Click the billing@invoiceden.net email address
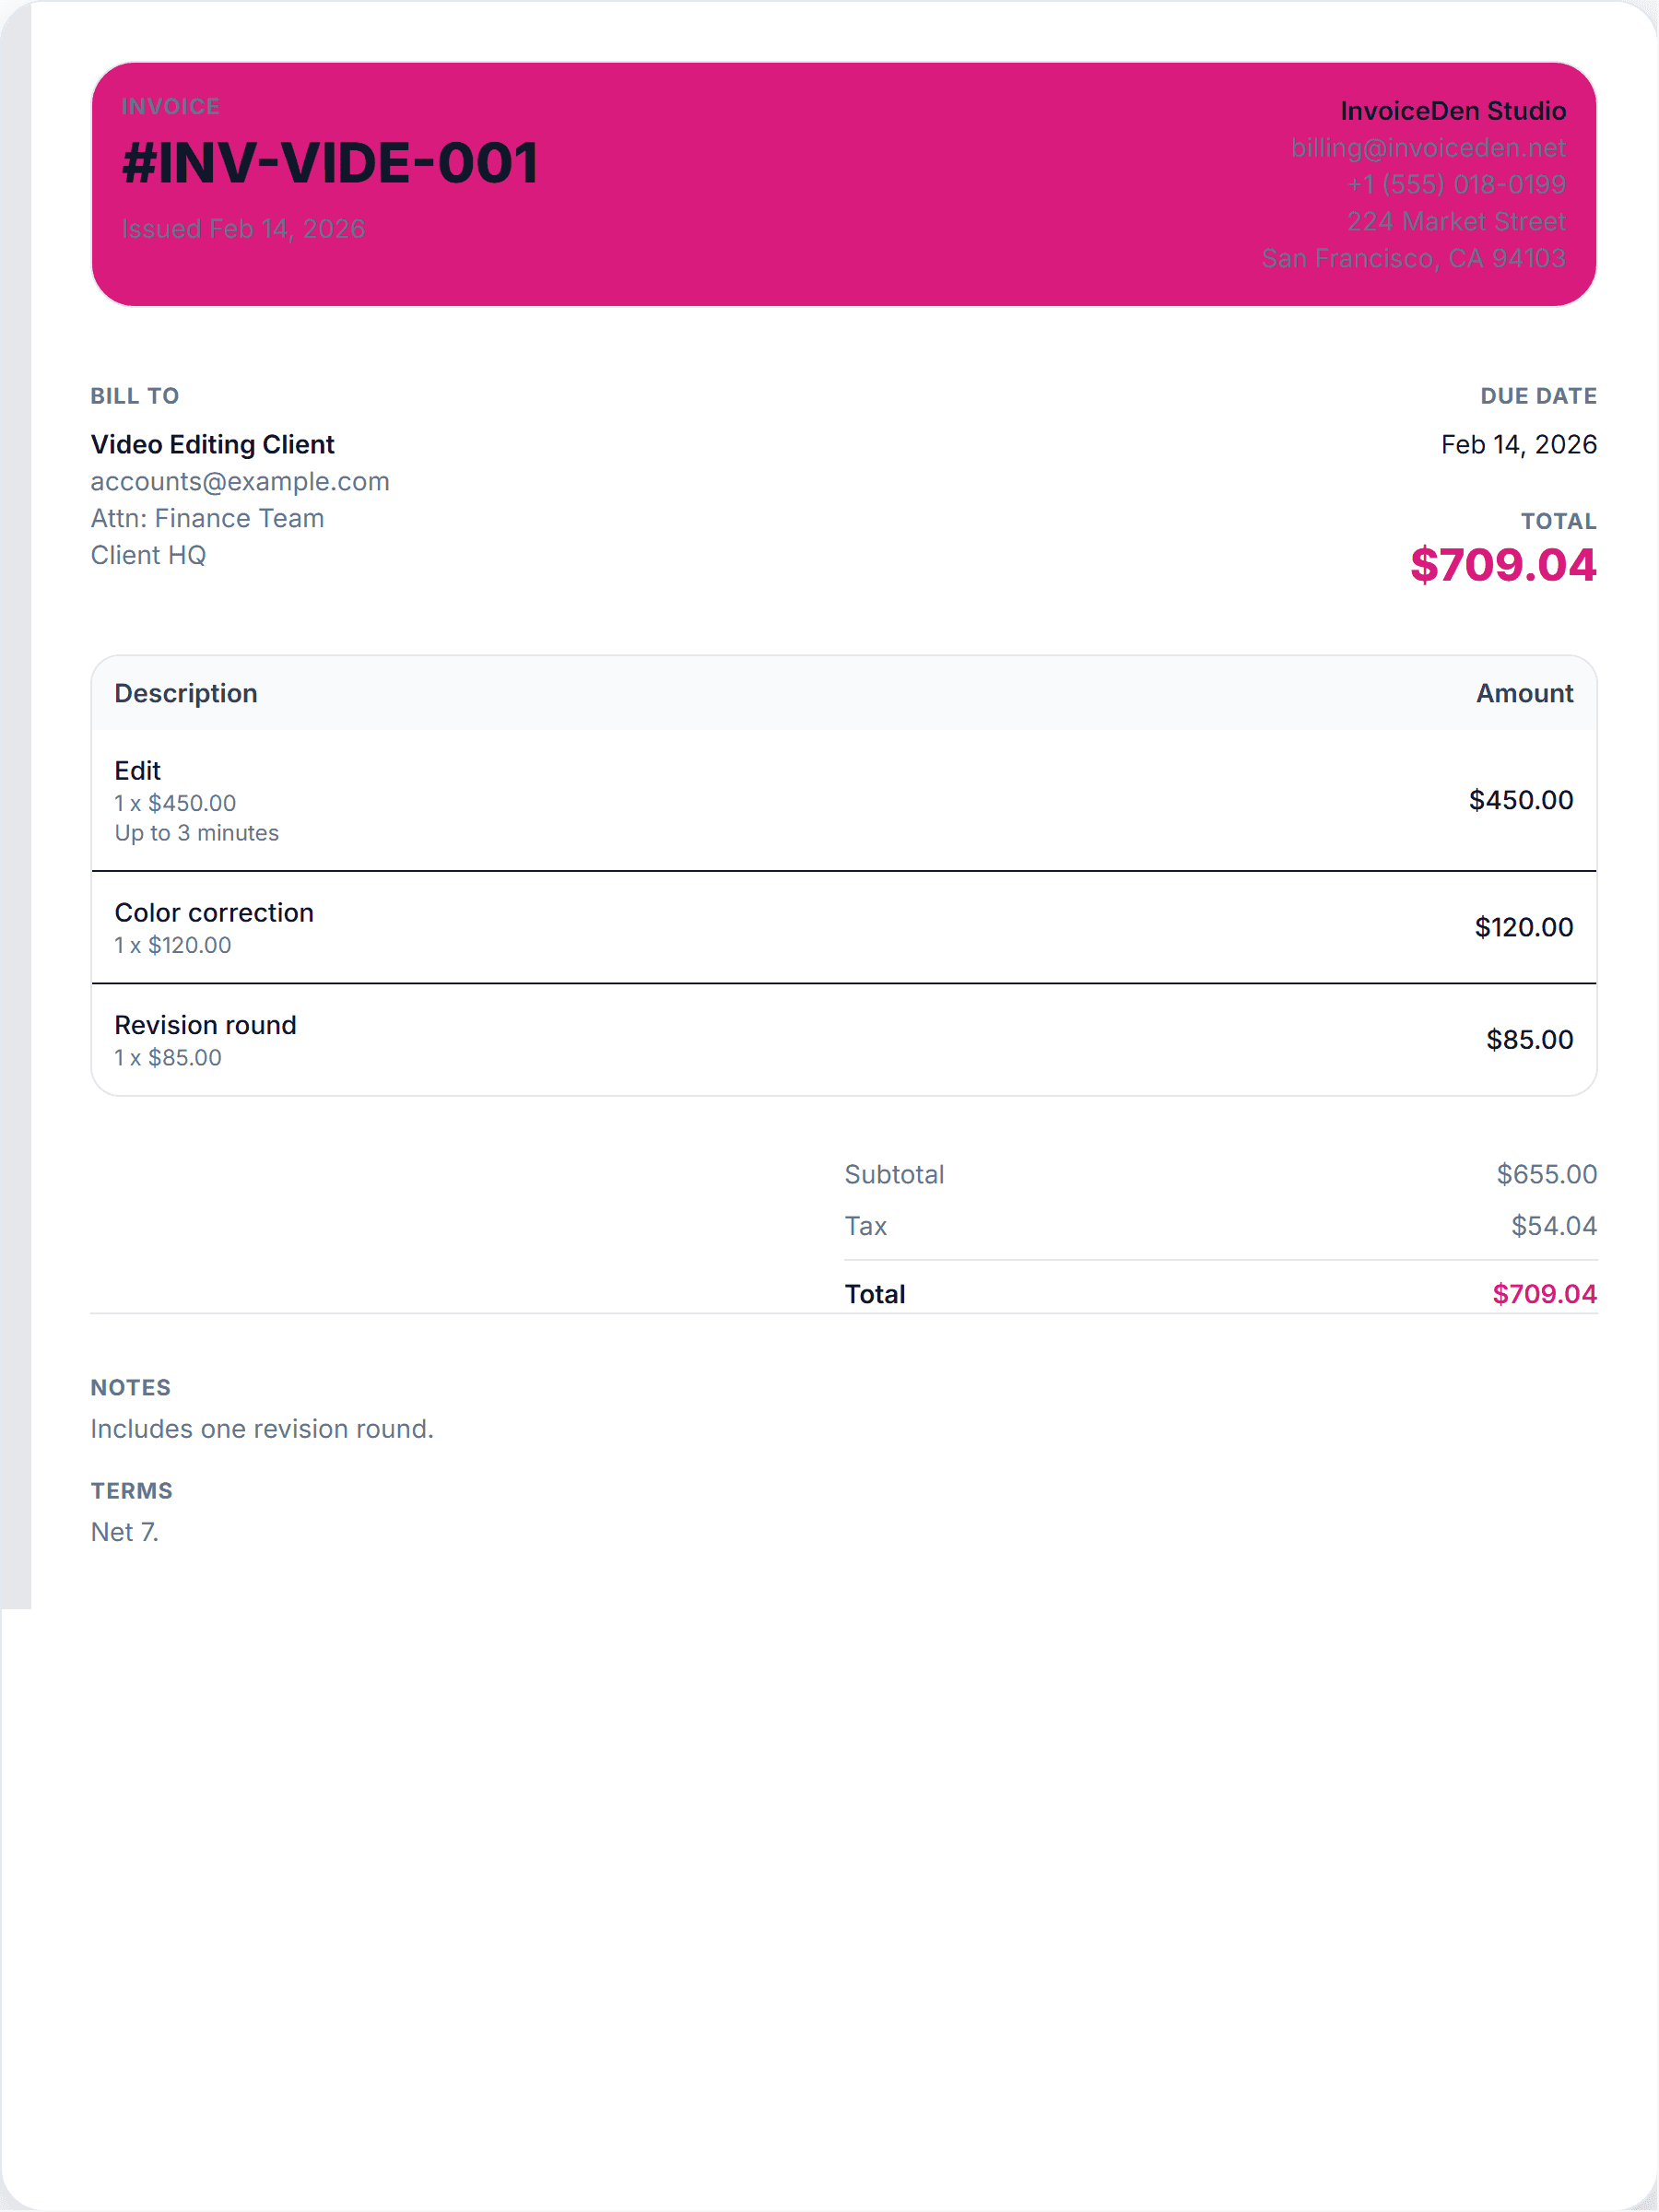The height and width of the screenshot is (2212, 1659). pyautogui.click(x=1427, y=148)
